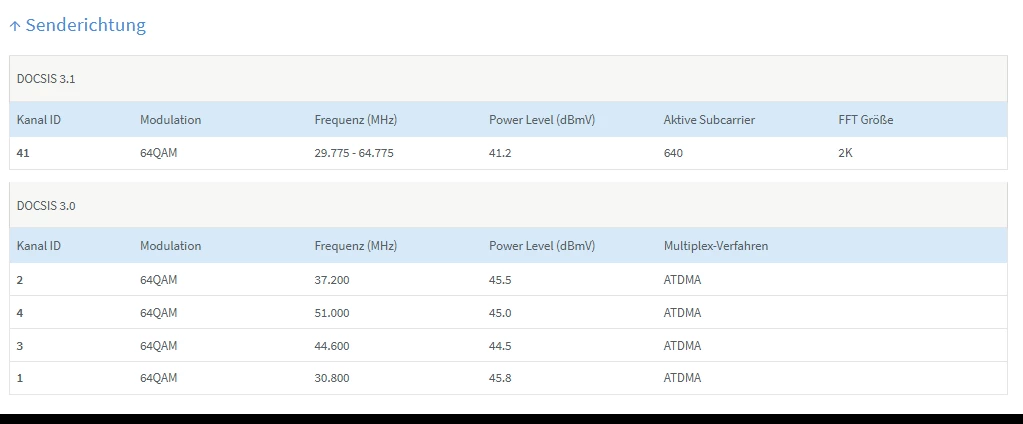Click the Multiplex-Verfahren column header
Screen dimensions: 1023x424
tap(716, 246)
